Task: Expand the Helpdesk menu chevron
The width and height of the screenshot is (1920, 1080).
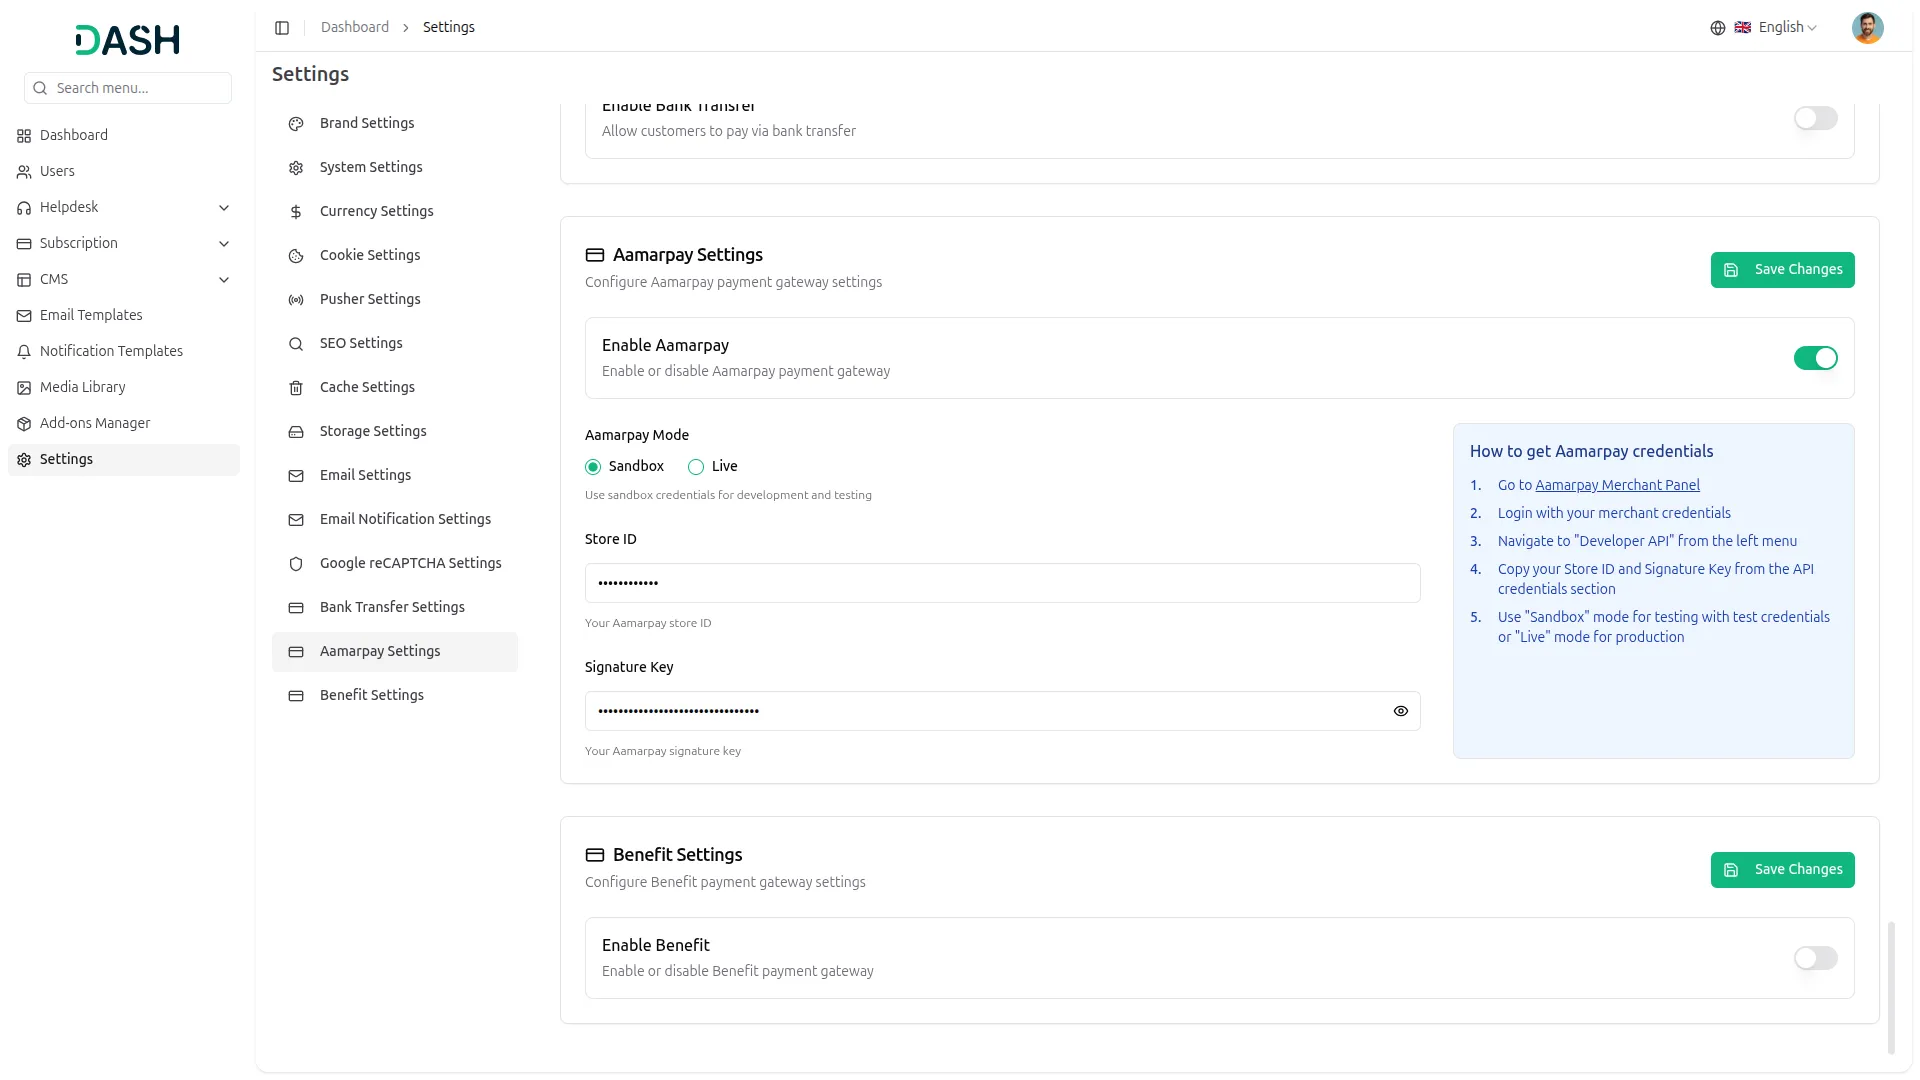Action: click(x=224, y=208)
